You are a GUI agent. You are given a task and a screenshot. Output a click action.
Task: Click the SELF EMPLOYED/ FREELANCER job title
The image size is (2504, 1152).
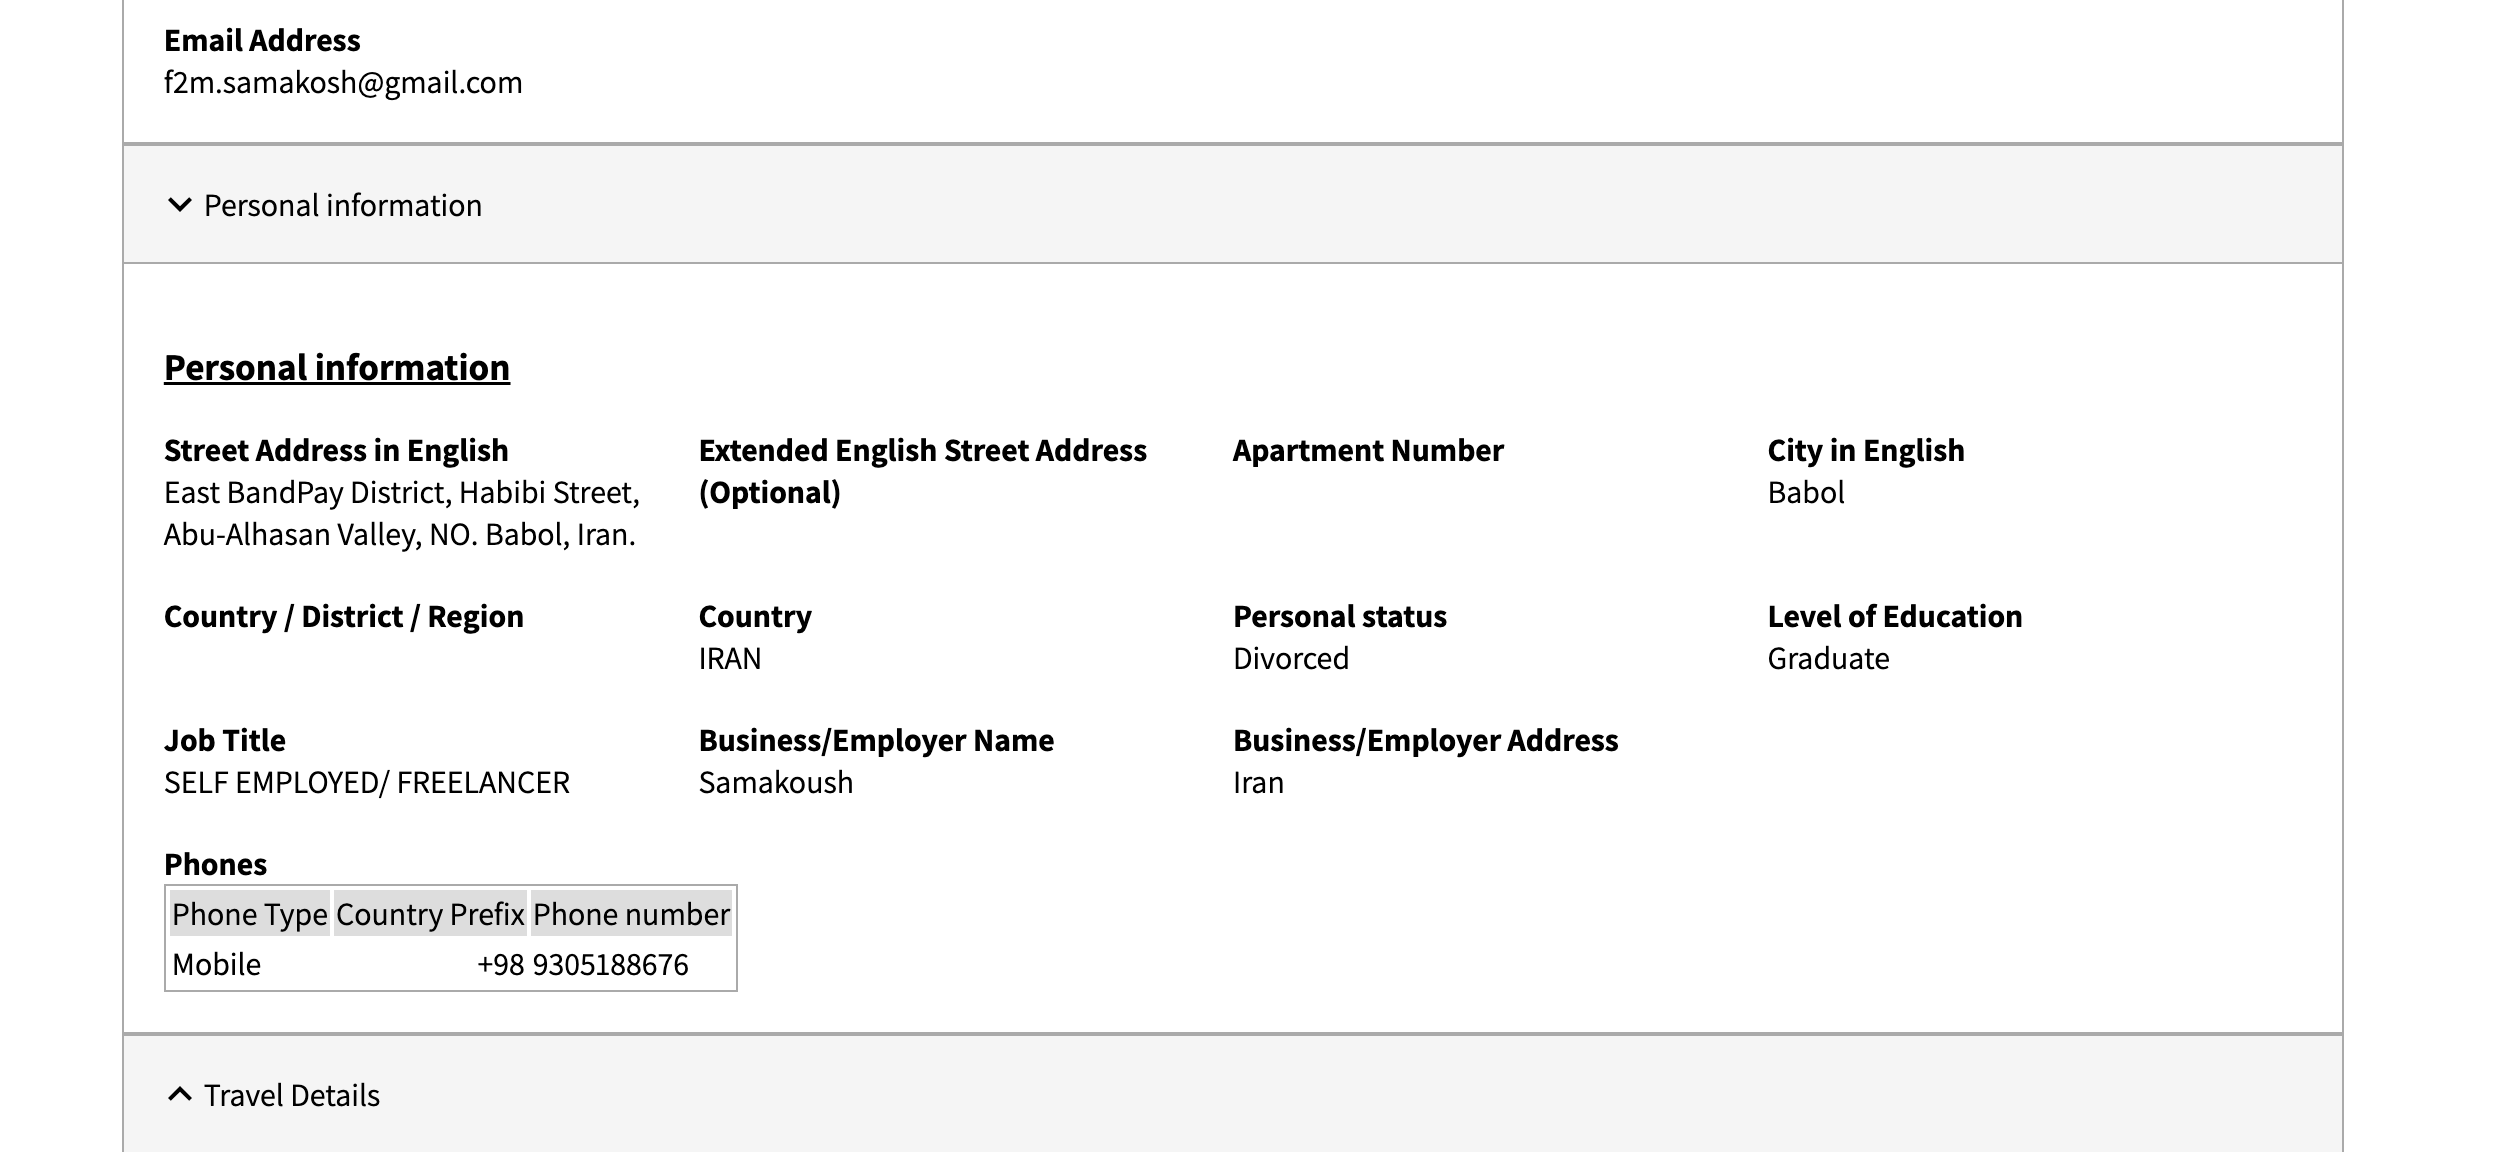(367, 783)
